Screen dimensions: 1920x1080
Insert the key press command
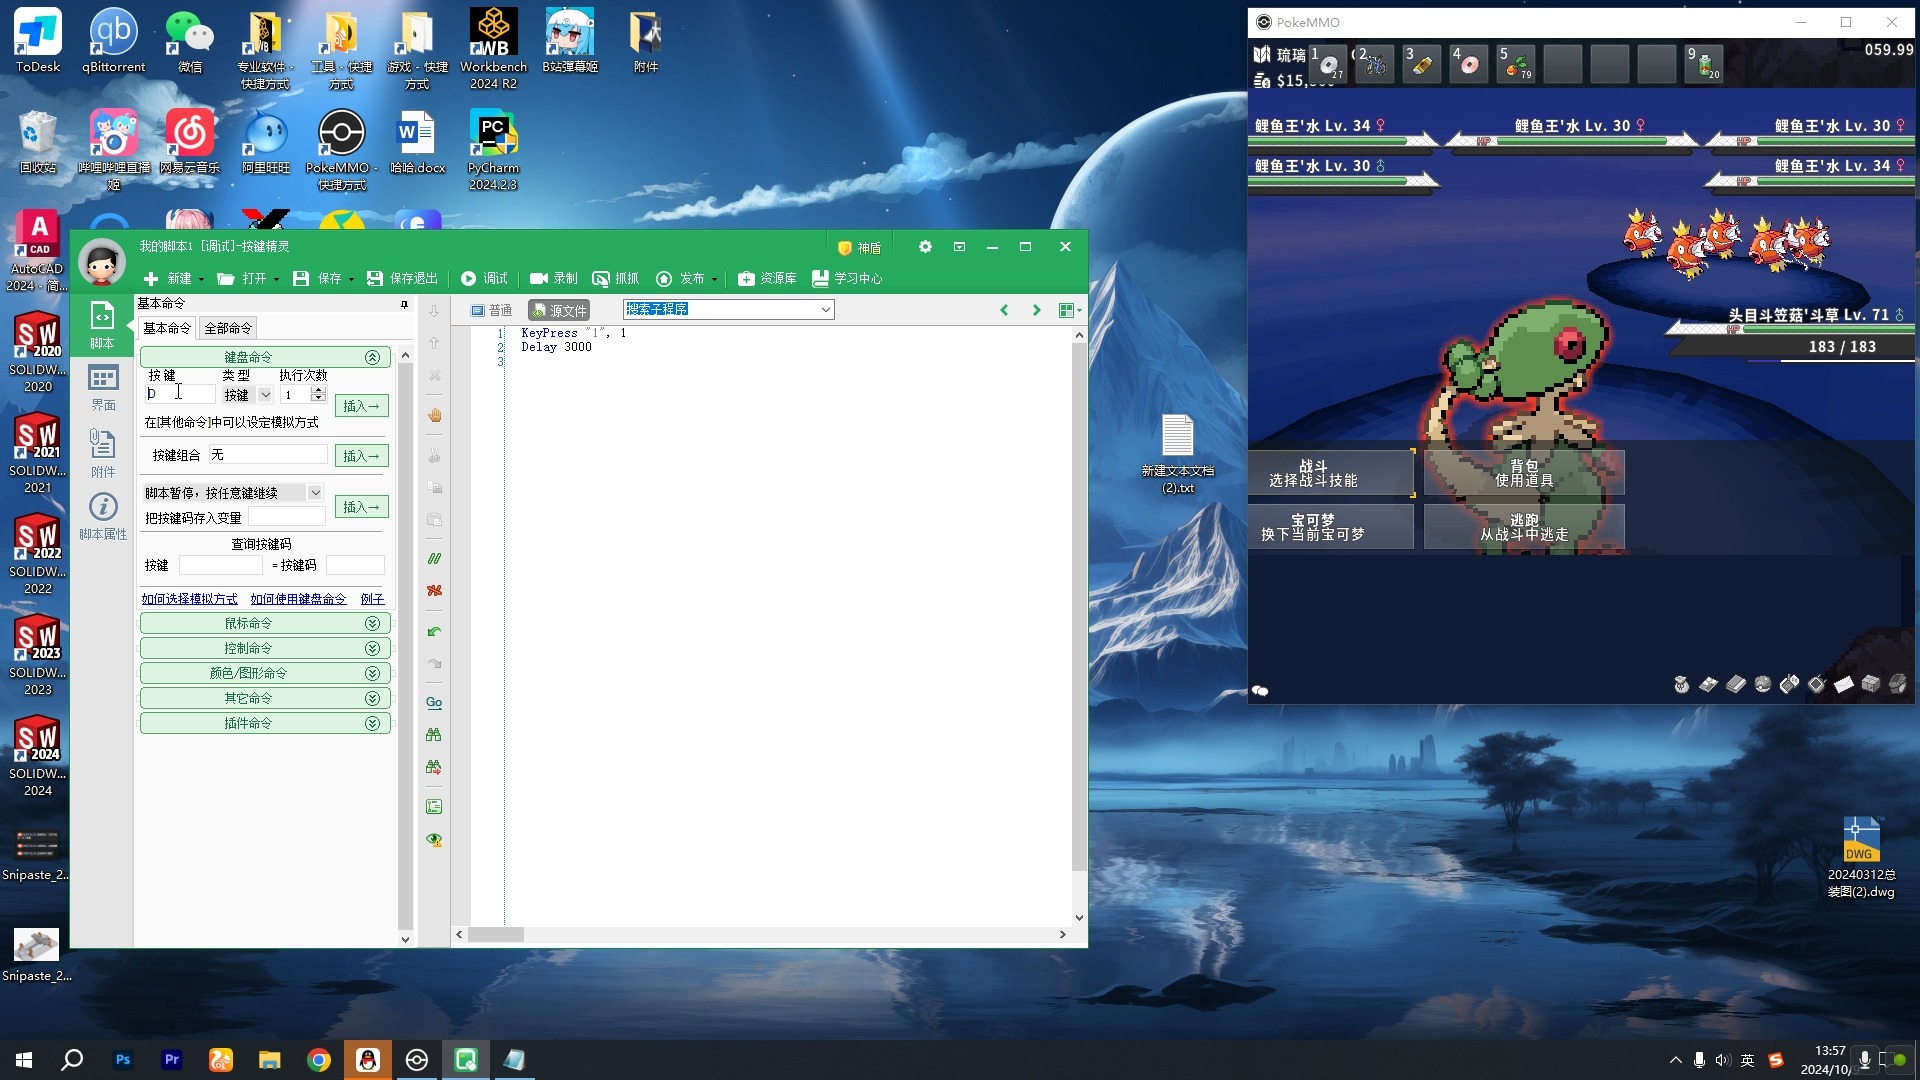(x=361, y=406)
